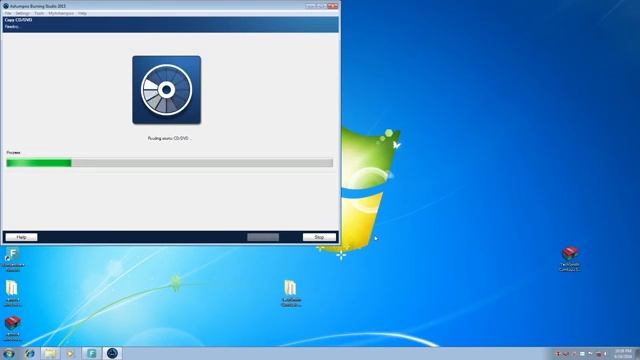
Task: Click the "Progress" label
Action: point(13,152)
